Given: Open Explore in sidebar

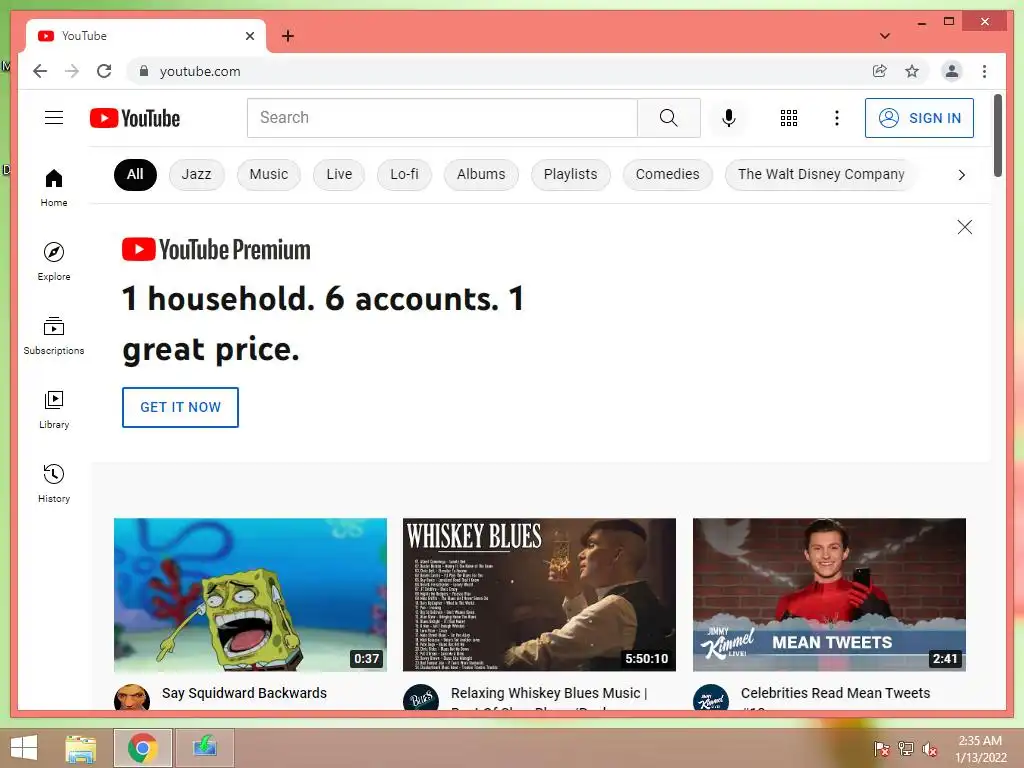Looking at the screenshot, I should (54, 261).
